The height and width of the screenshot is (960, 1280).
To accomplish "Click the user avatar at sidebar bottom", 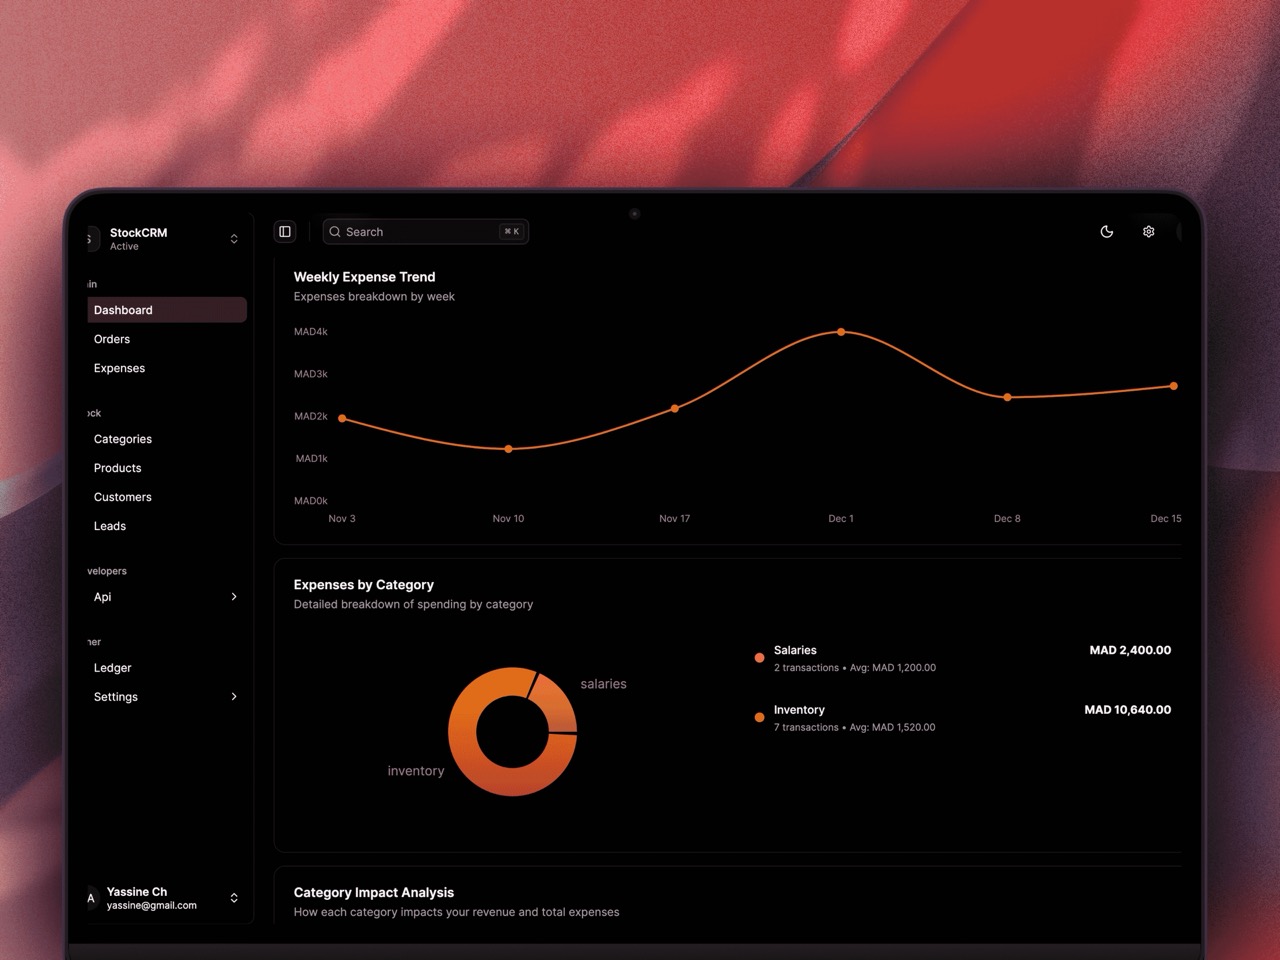I will pyautogui.click(x=92, y=898).
